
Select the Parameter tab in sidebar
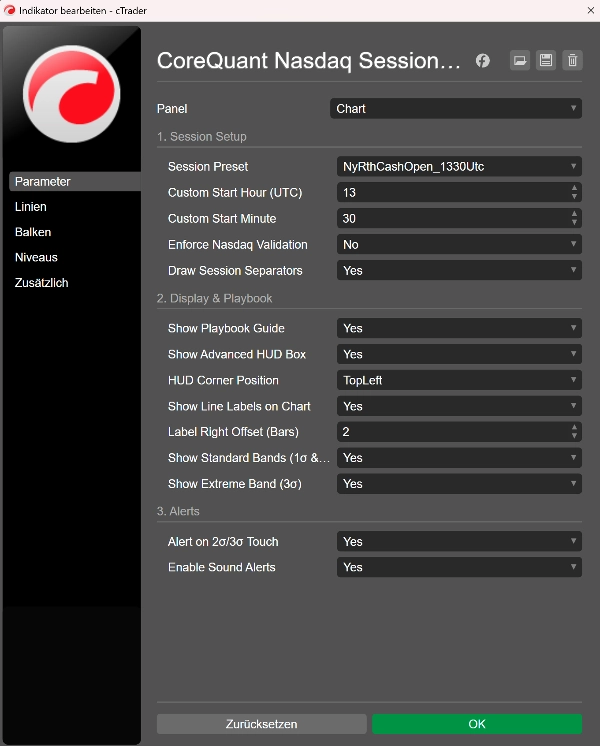point(75,182)
